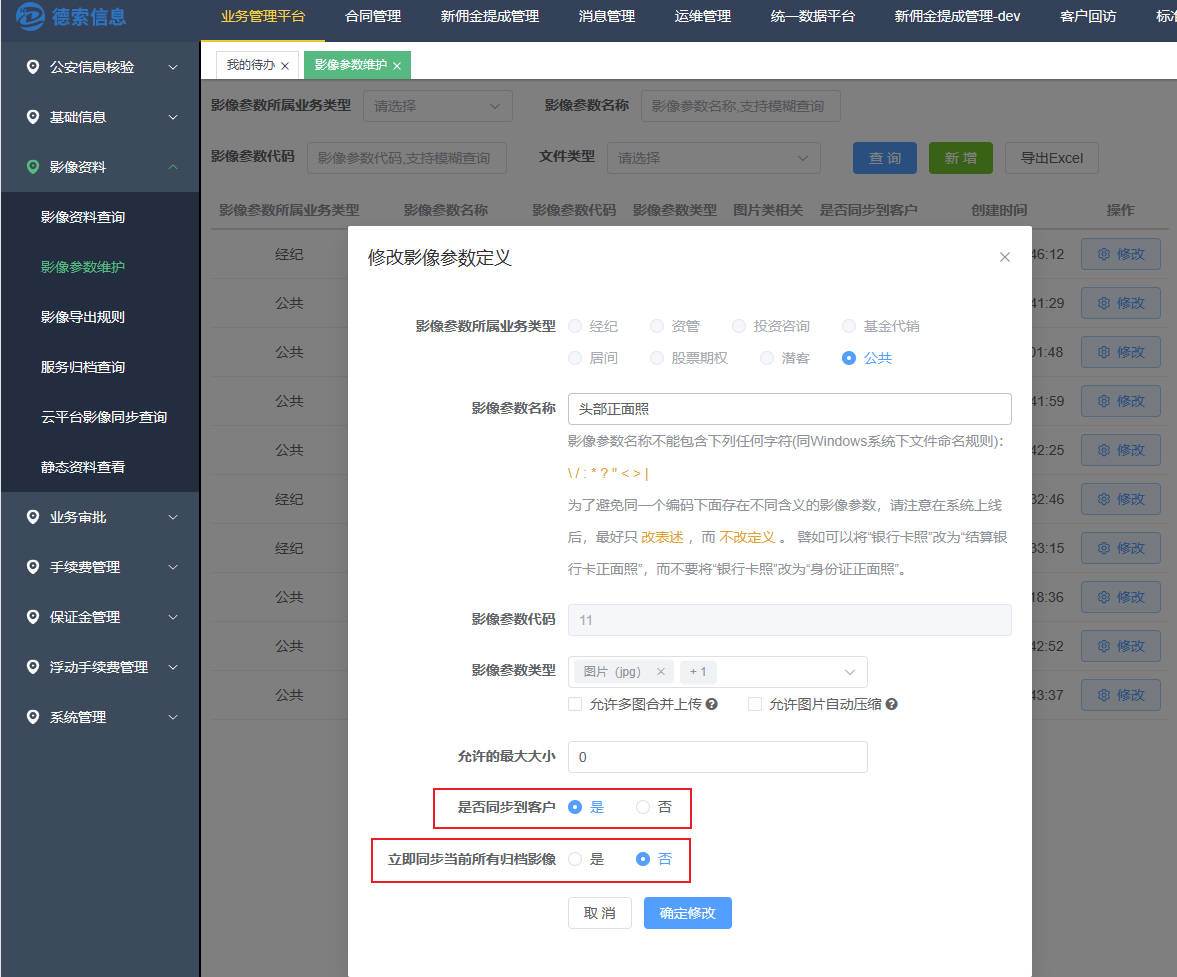The height and width of the screenshot is (977, 1177).
Task: Click the 确定修改 button
Action: point(688,913)
